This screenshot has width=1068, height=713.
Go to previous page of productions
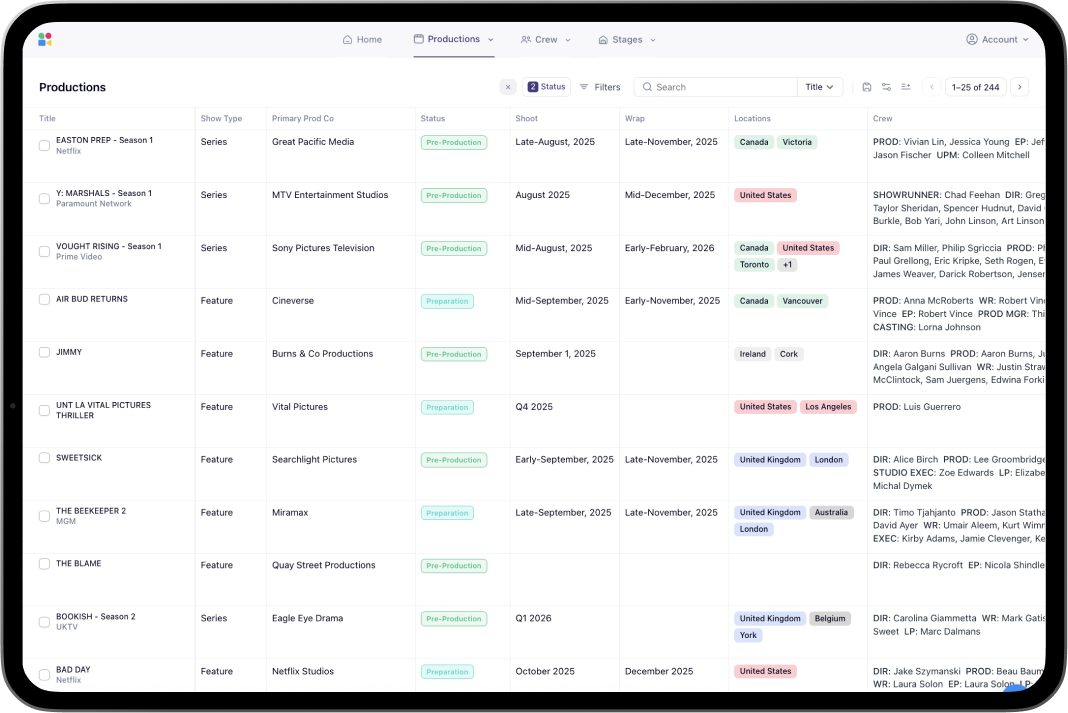click(932, 87)
